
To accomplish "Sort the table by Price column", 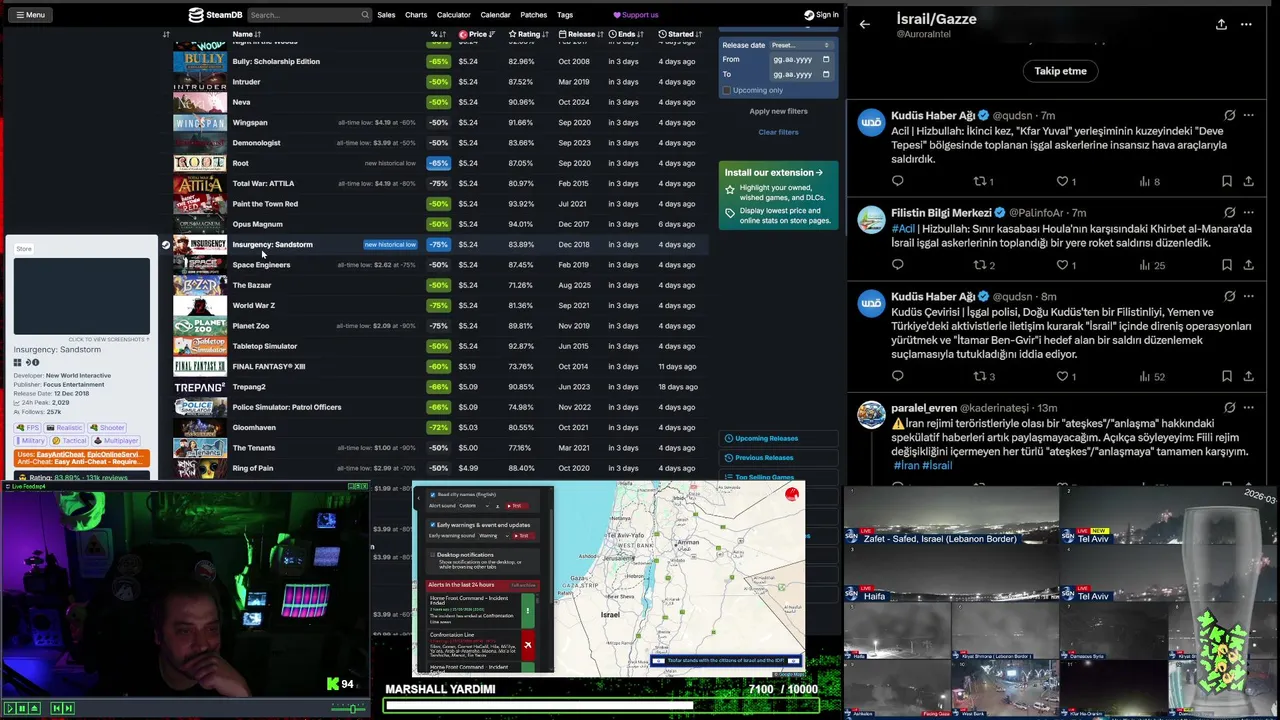I will pyautogui.click(x=477, y=34).
